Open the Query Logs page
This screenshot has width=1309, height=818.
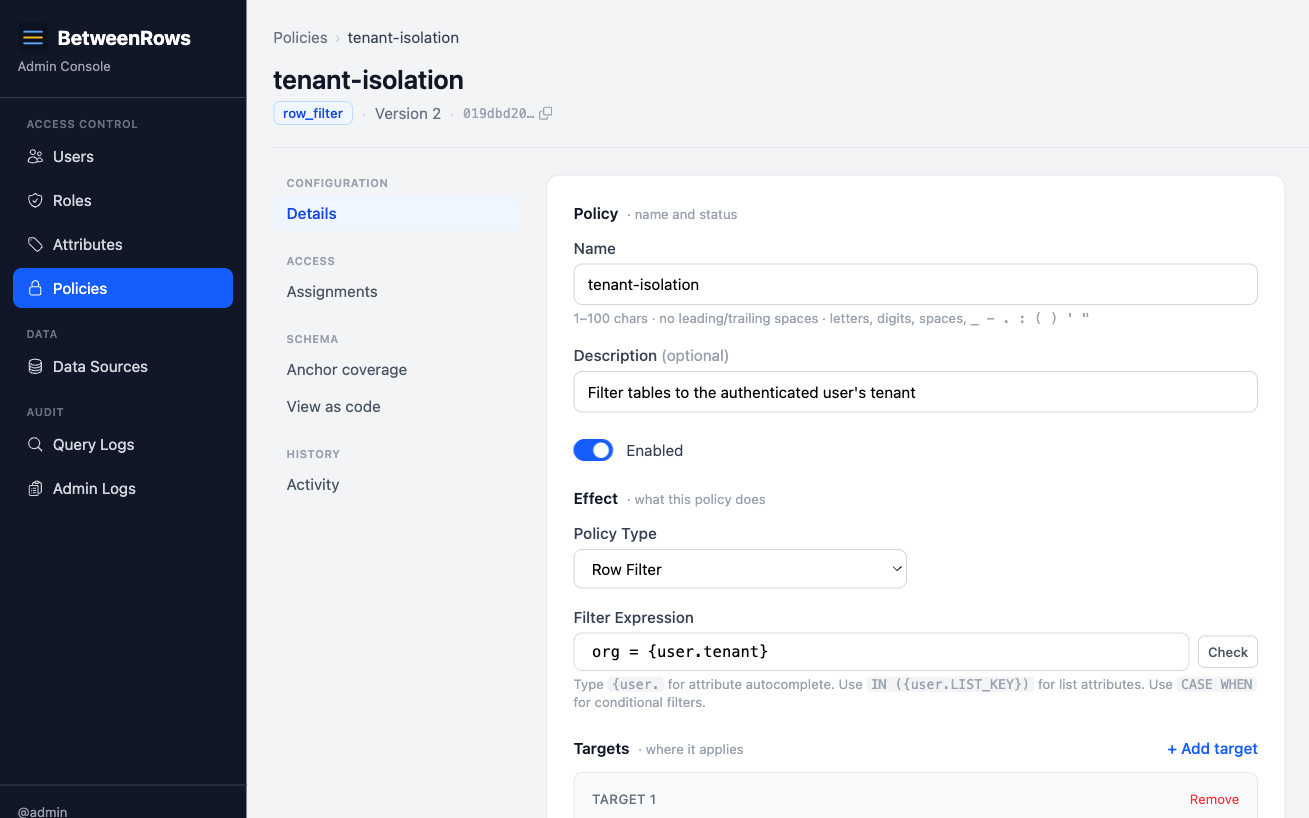pos(123,445)
